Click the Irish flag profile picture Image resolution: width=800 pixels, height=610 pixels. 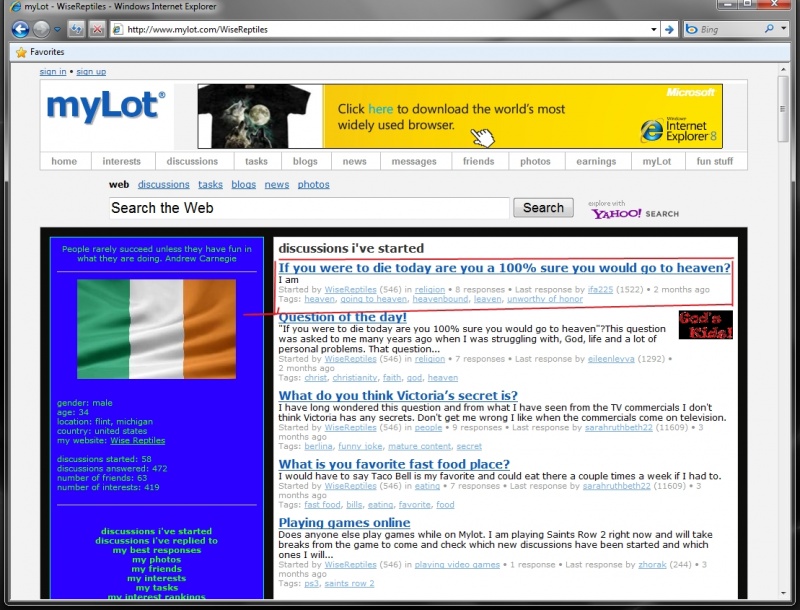coord(157,329)
